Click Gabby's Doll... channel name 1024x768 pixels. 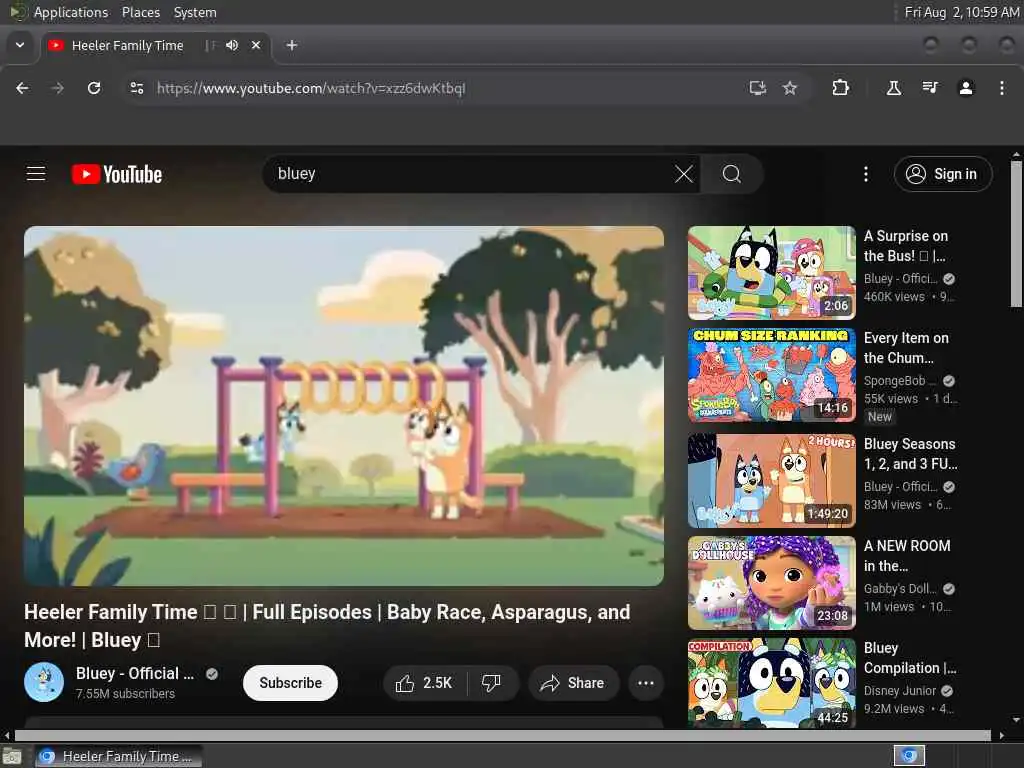900,588
